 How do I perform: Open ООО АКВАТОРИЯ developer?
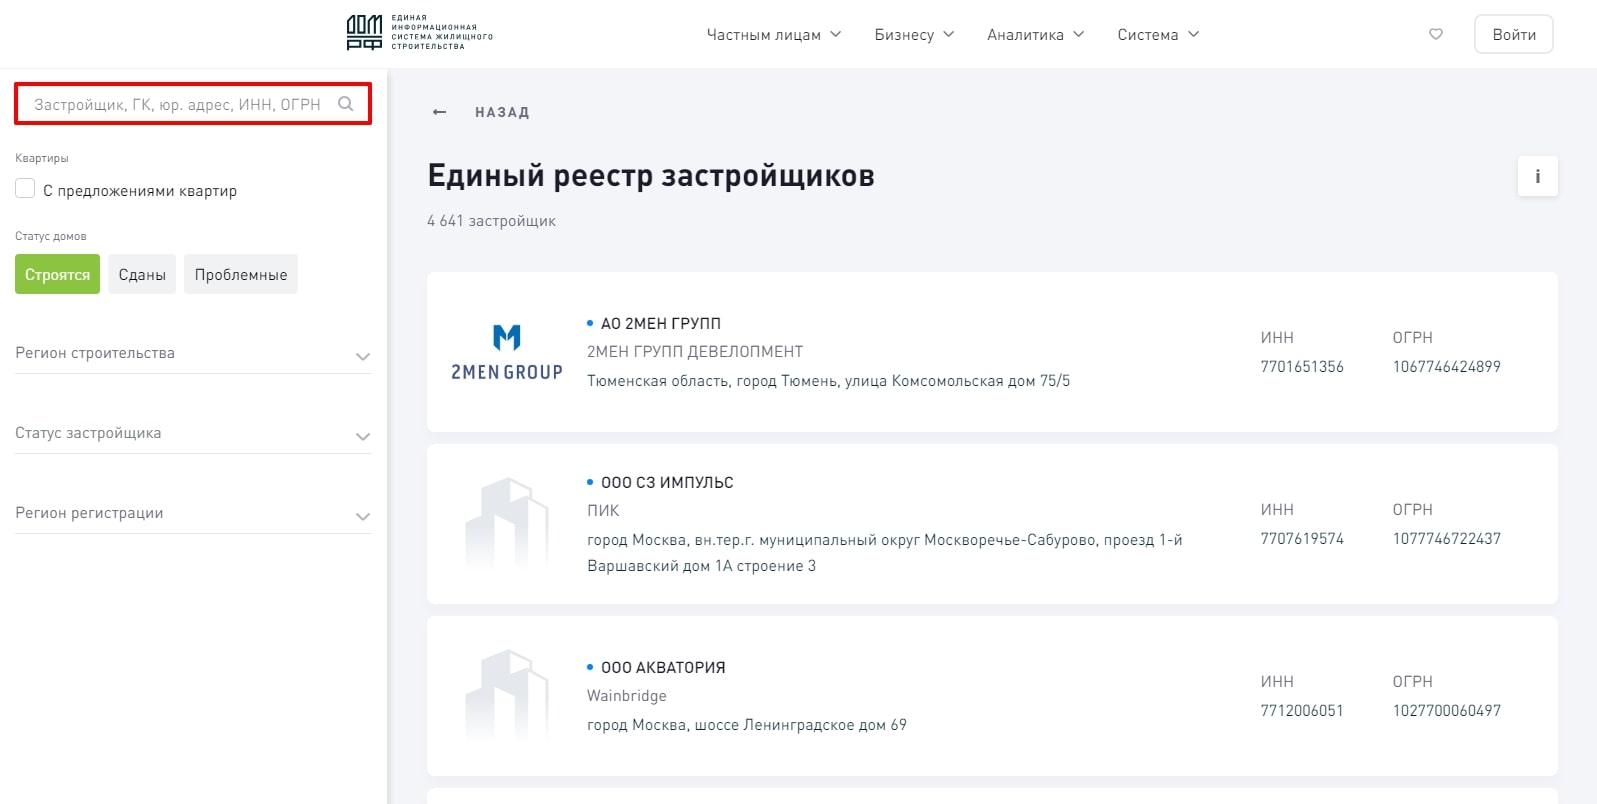(663, 667)
